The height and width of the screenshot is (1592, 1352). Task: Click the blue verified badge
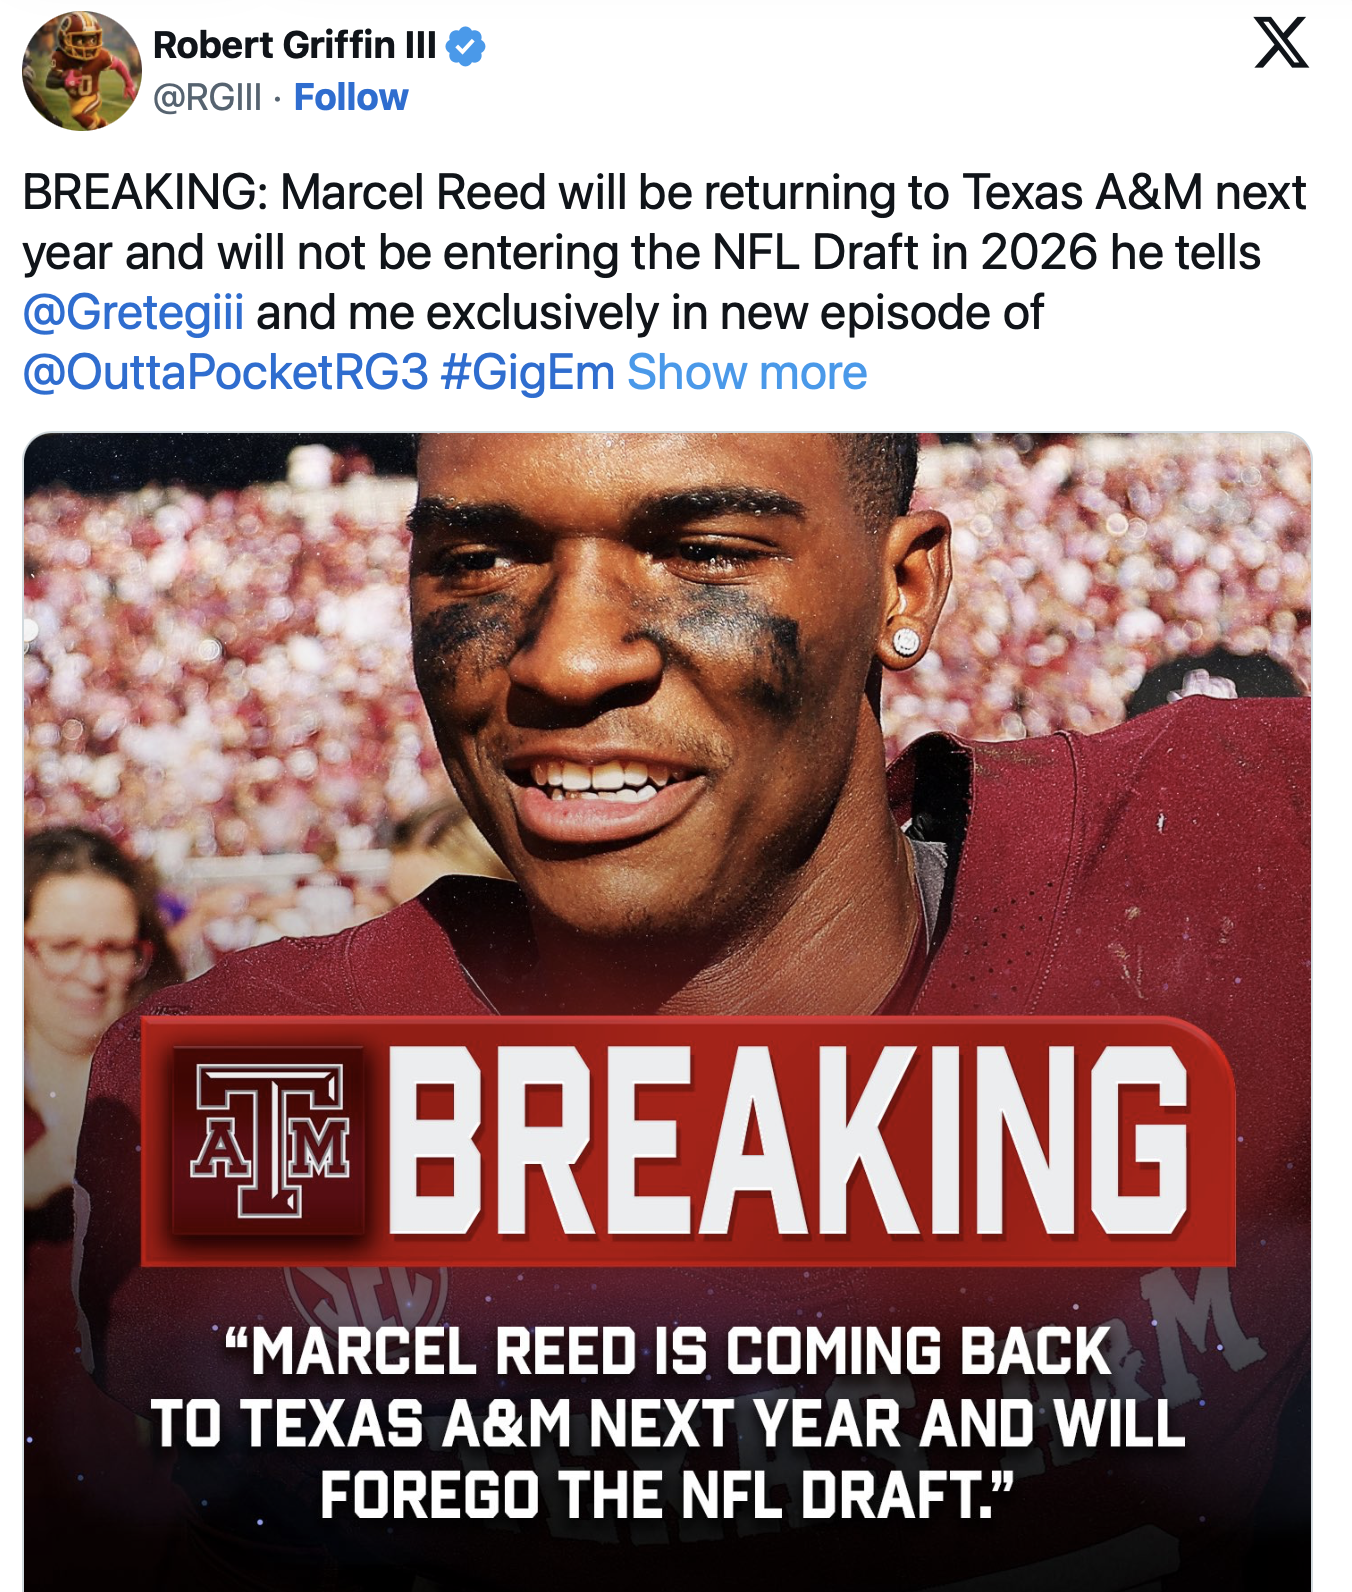tap(465, 46)
